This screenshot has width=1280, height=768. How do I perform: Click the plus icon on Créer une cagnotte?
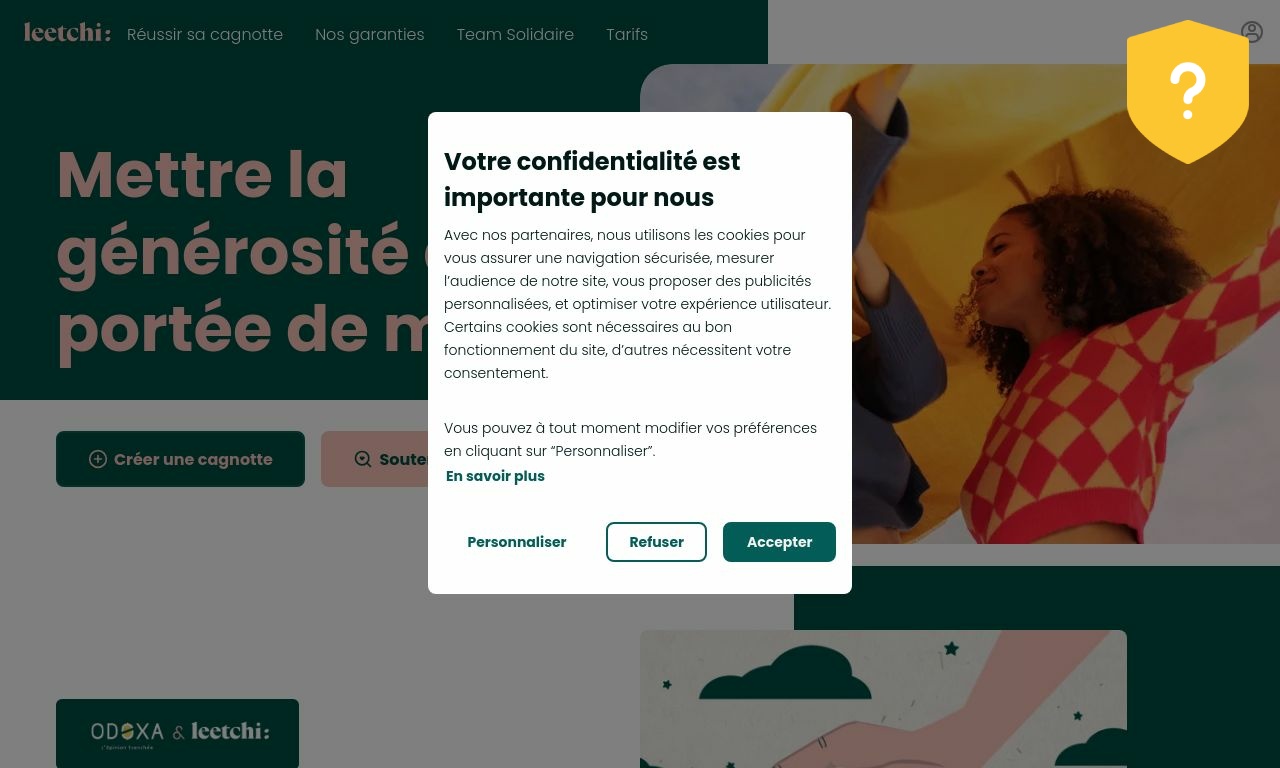(98, 459)
